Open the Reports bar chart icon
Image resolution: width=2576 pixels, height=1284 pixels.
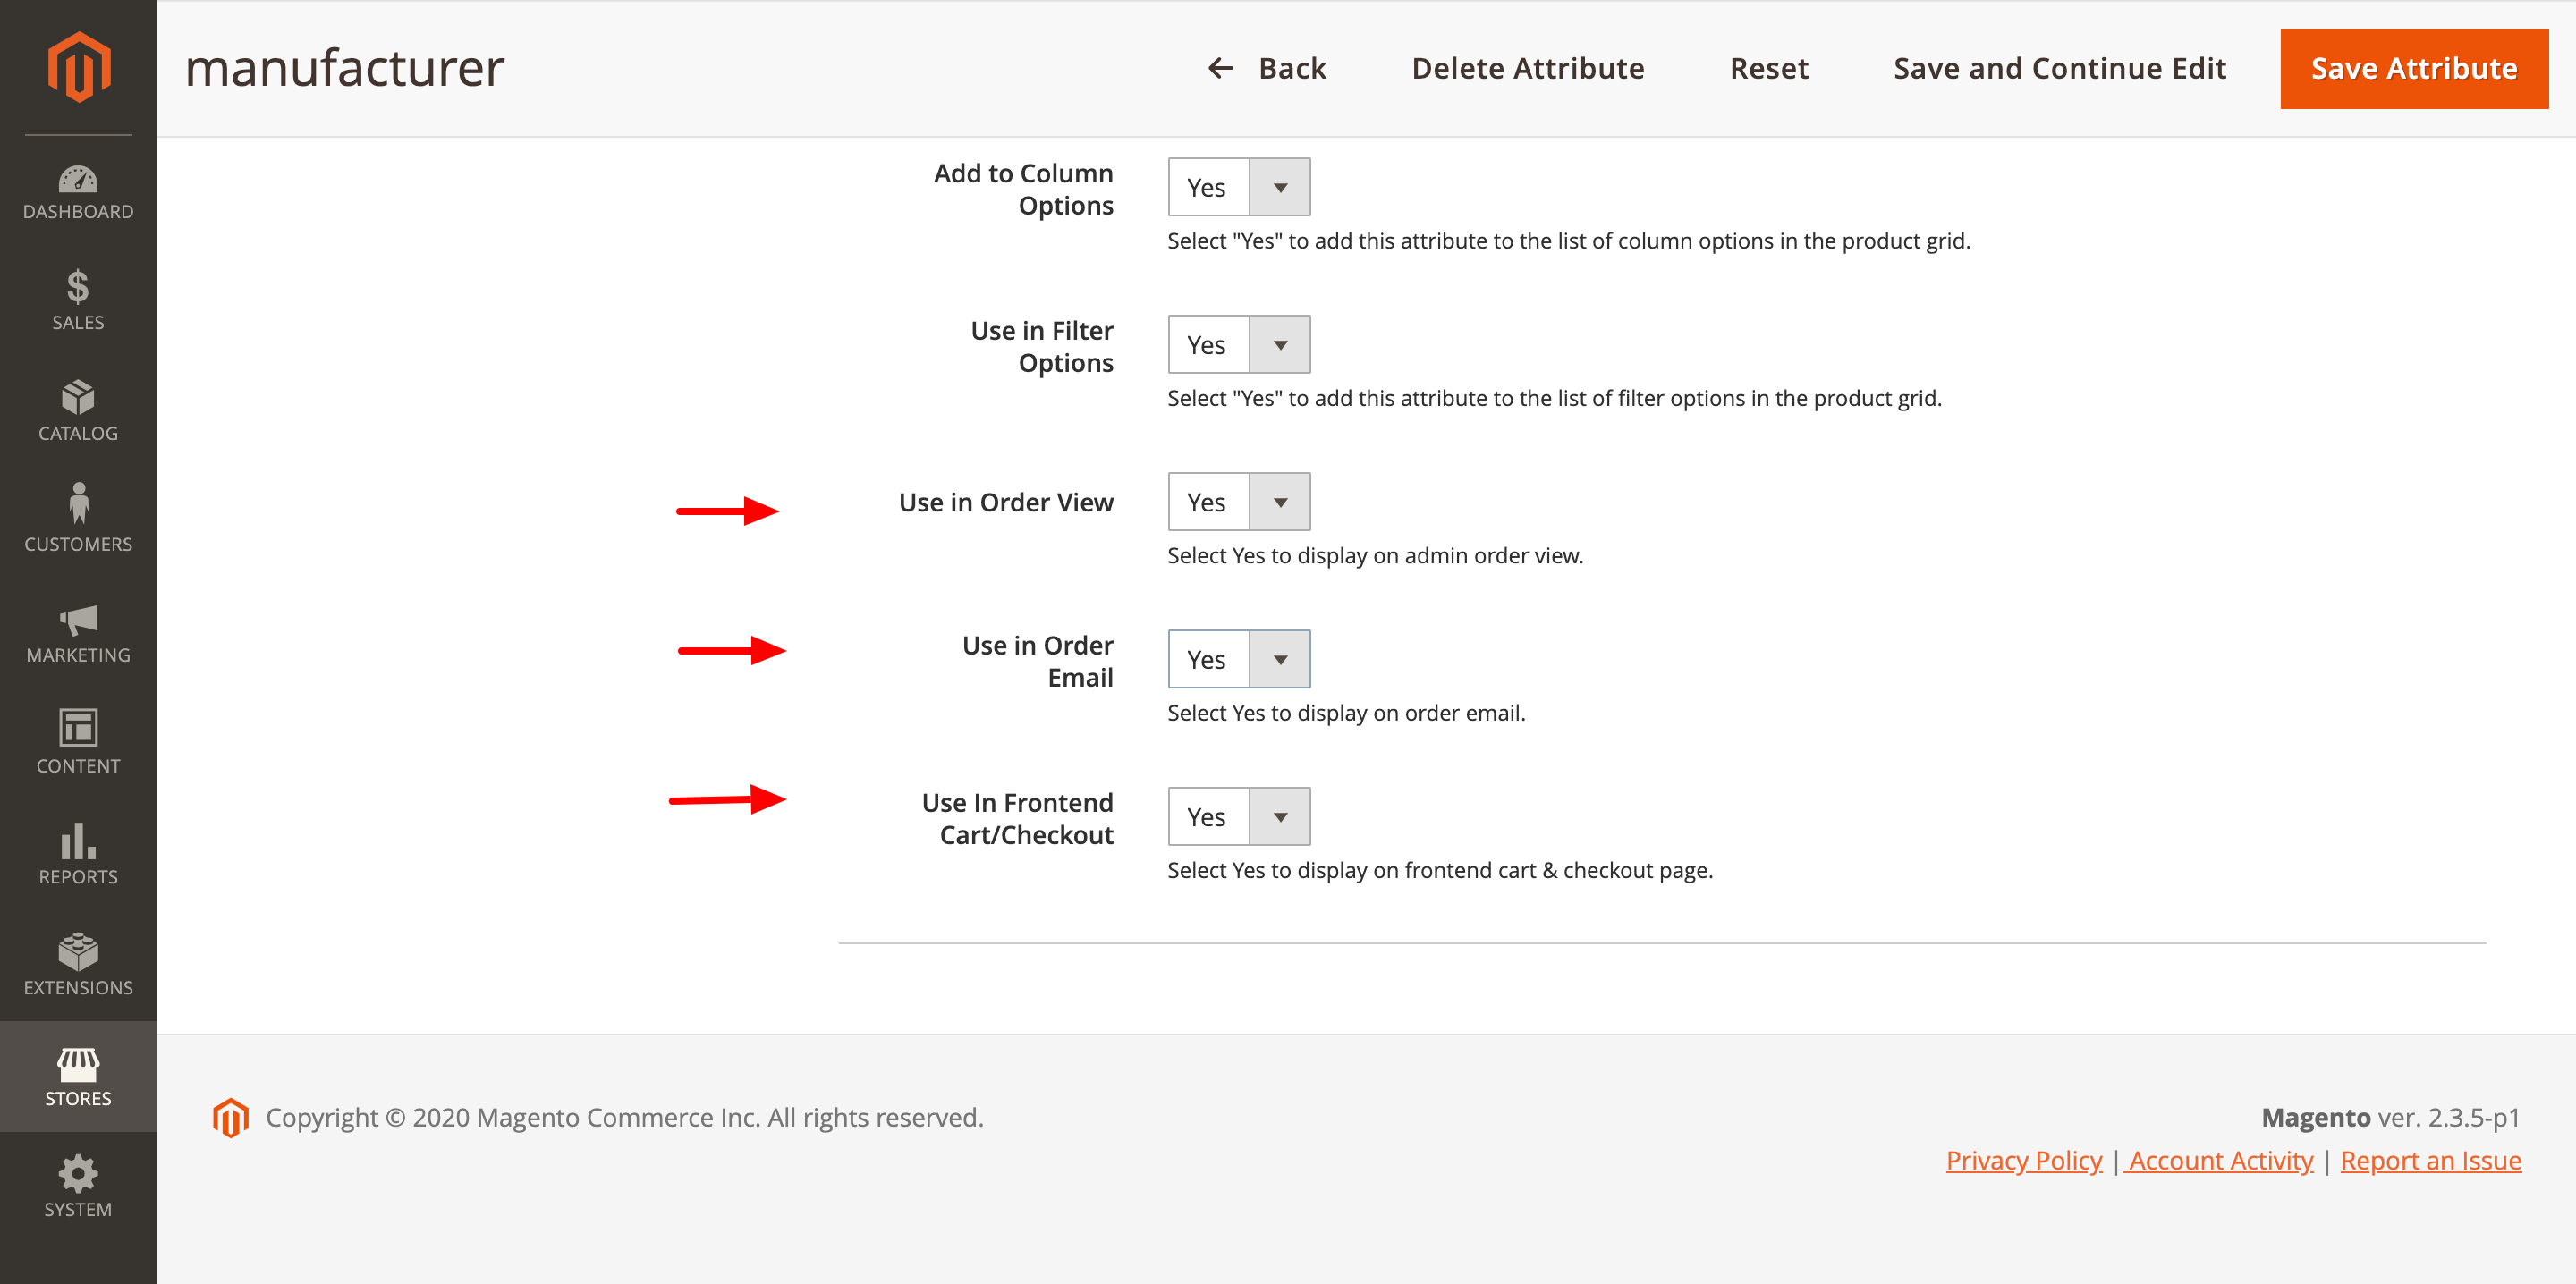click(78, 841)
